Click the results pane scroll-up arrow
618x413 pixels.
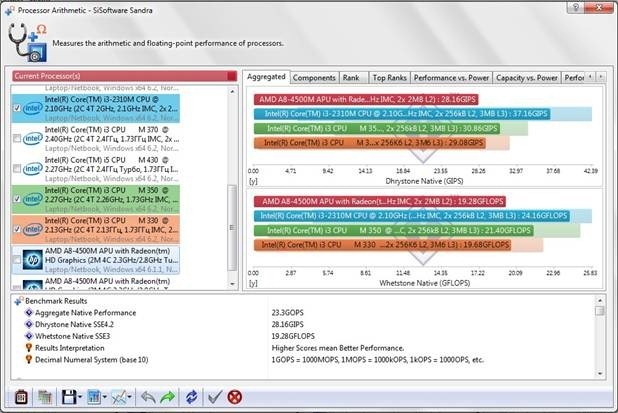(600, 301)
